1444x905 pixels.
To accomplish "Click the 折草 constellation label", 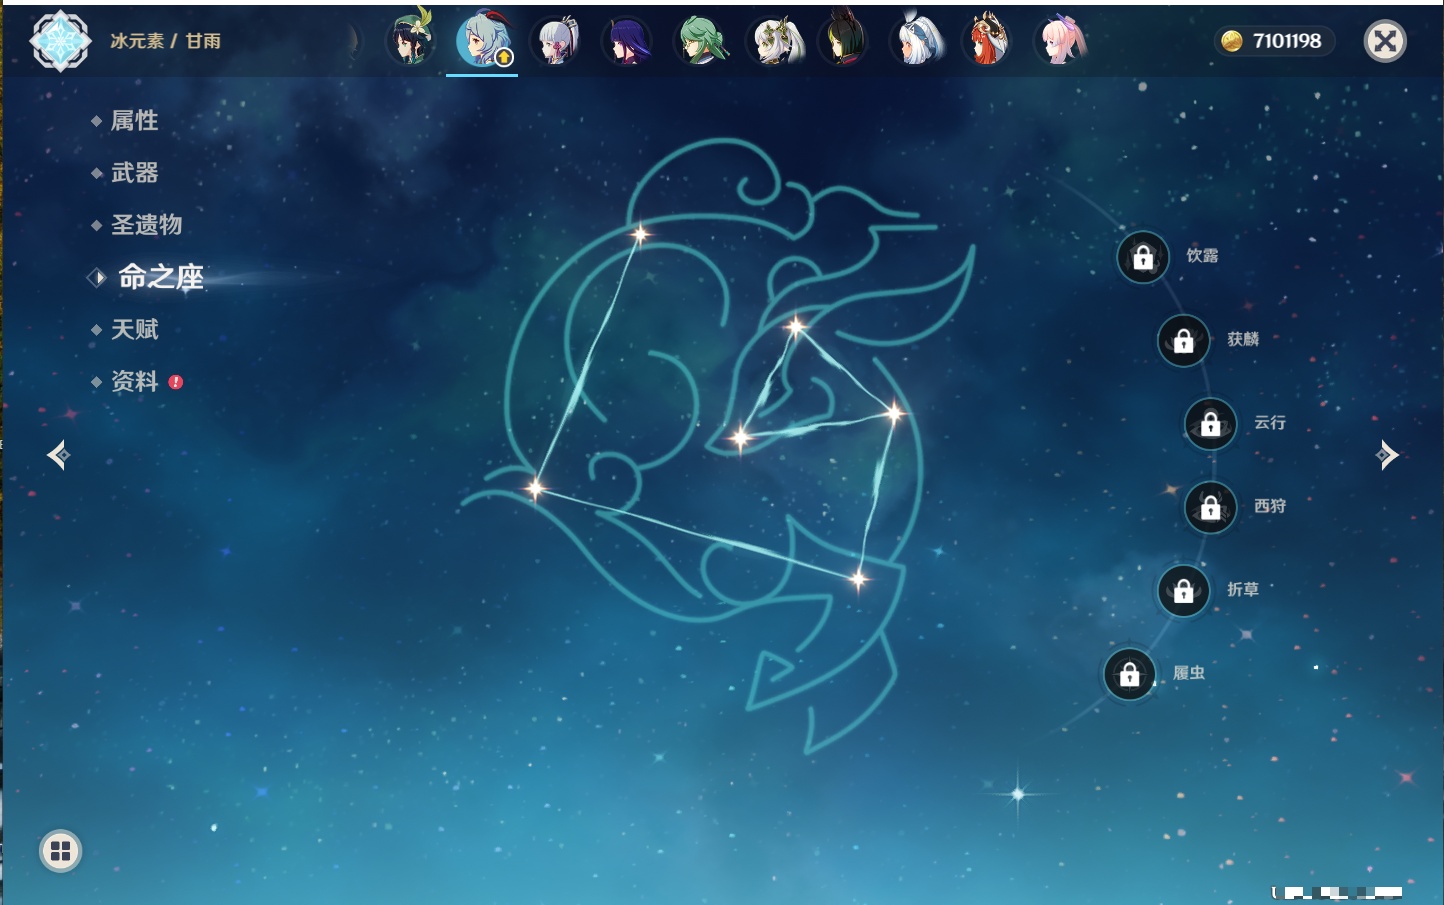I will point(1243,590).
